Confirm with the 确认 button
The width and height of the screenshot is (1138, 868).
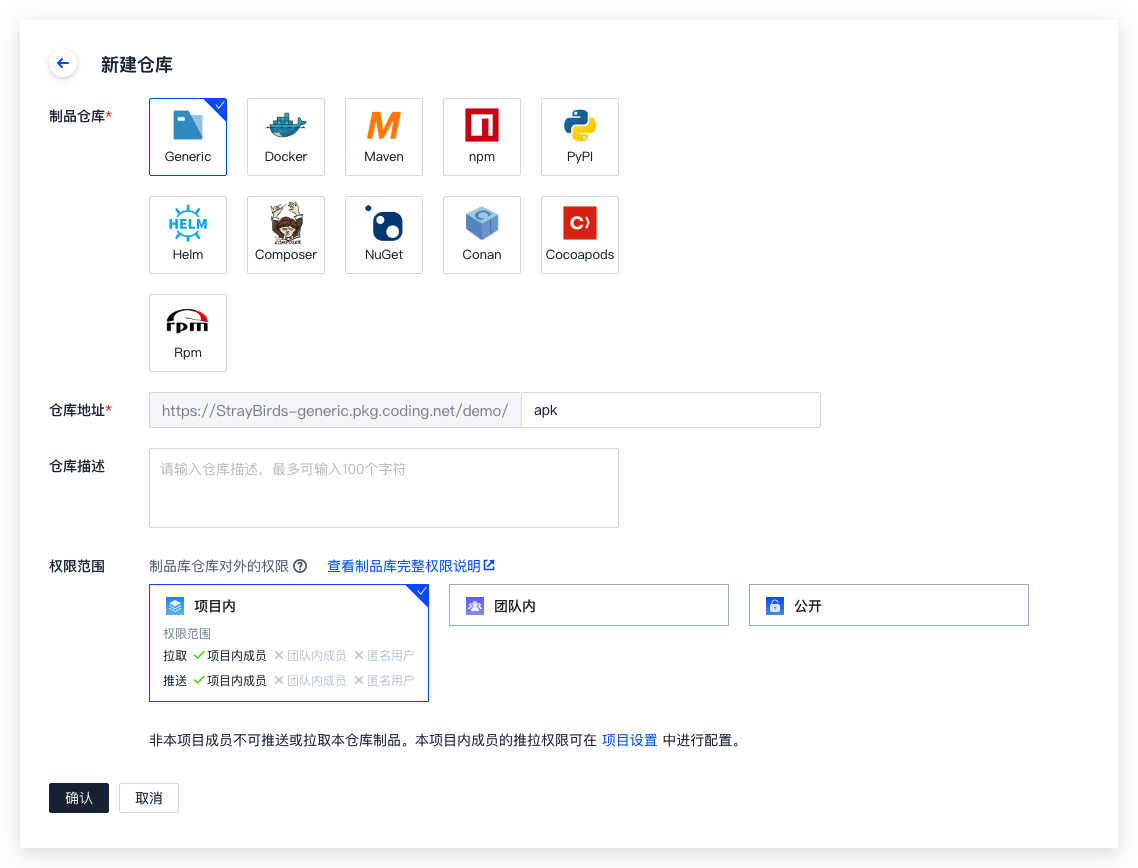[79, 798]
